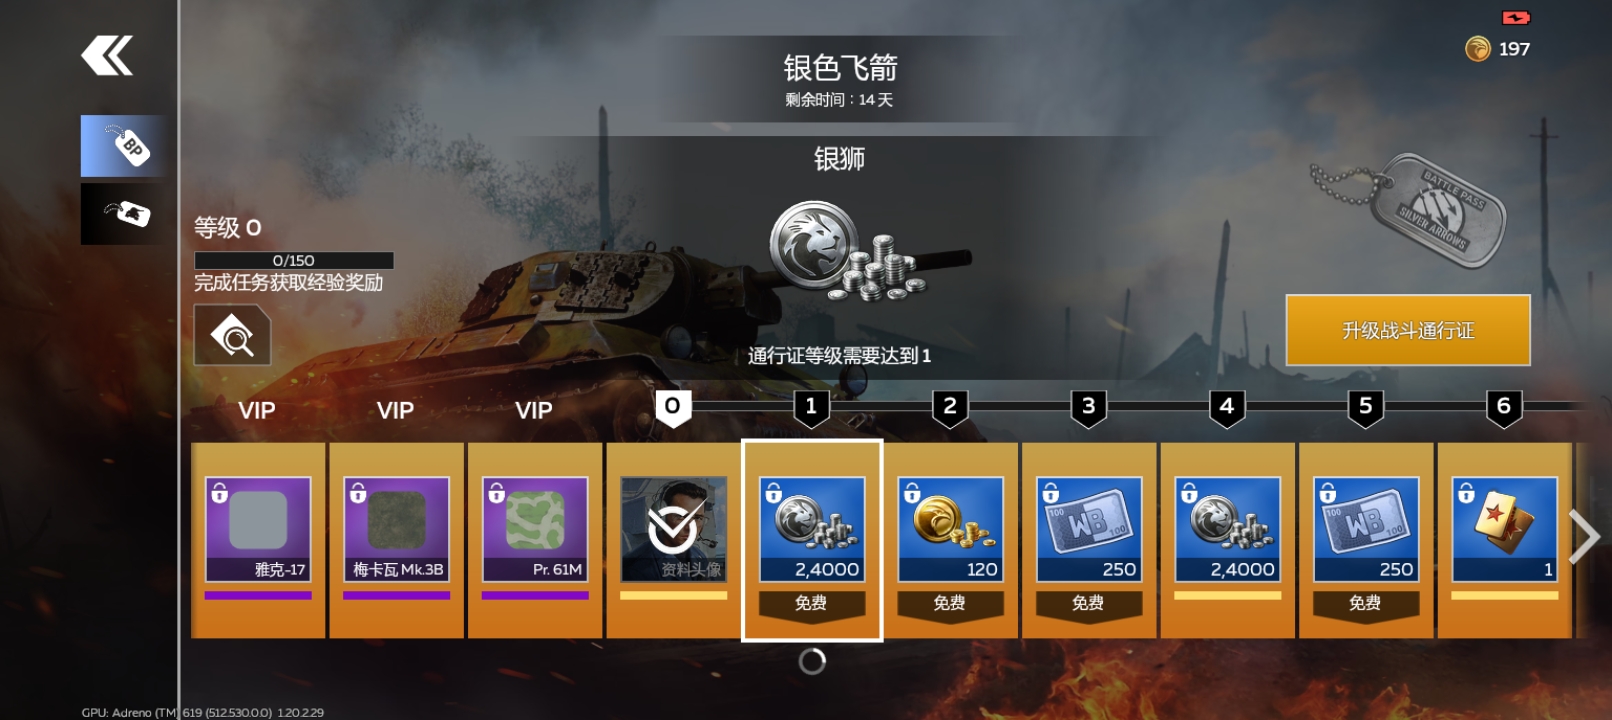Image resolution: width=1612 pixels, height=720 pixels.
Task: Select level 2 gold 120 reward
Action: (x=950, y=540)
